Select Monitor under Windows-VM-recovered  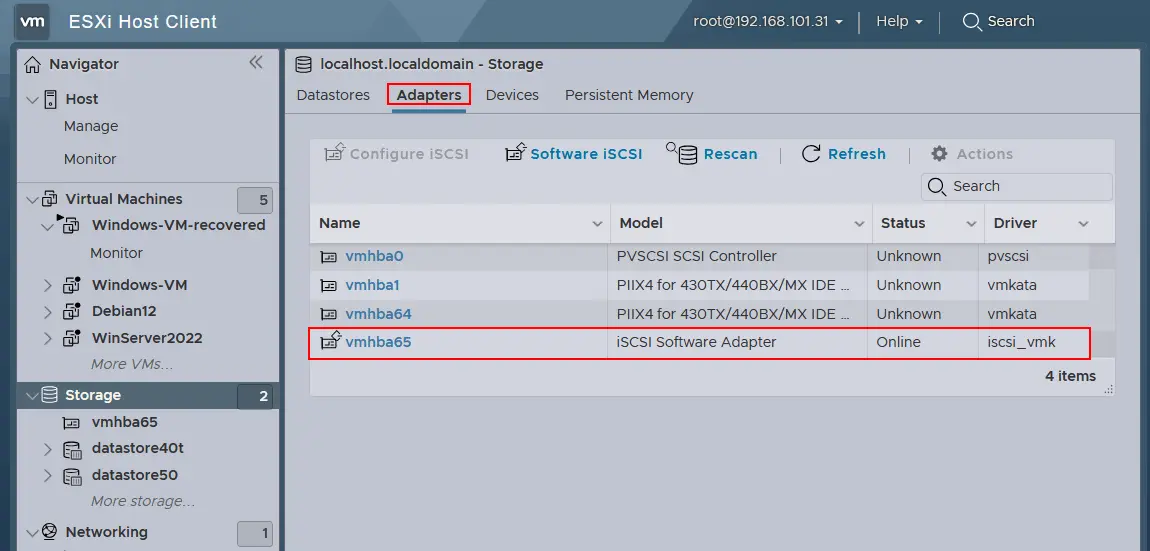[117, 253]
